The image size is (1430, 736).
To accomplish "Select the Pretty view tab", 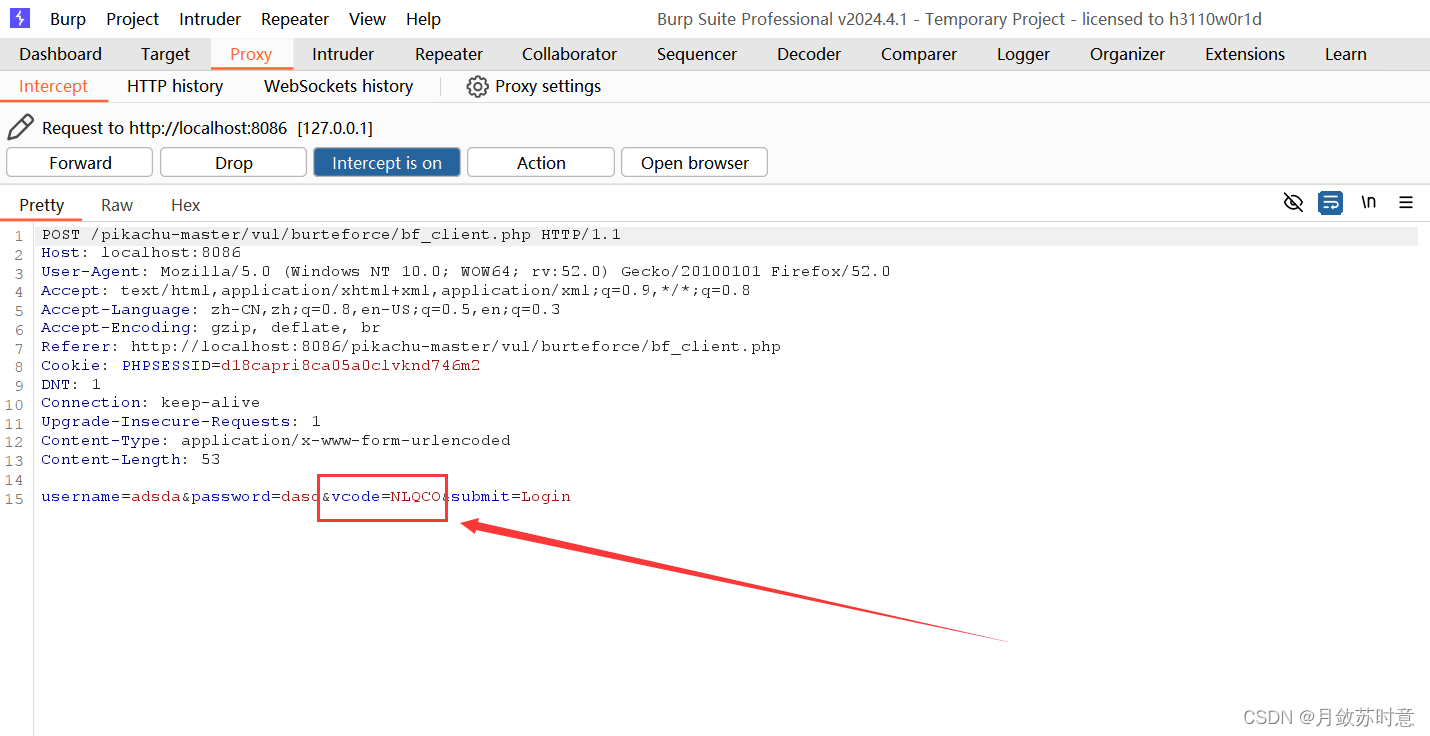I will coord(42,205).
